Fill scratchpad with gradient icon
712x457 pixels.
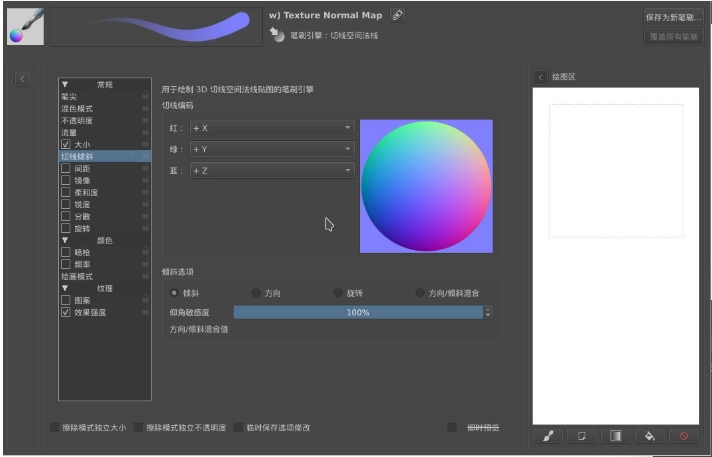tap(616, 436)
